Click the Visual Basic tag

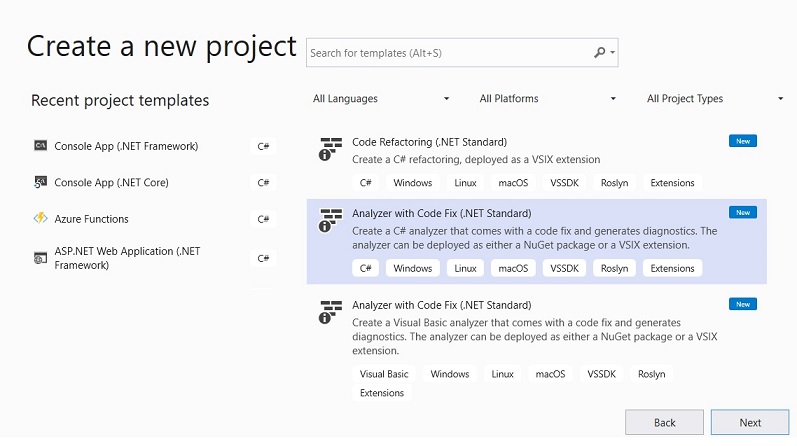(384, 374)
